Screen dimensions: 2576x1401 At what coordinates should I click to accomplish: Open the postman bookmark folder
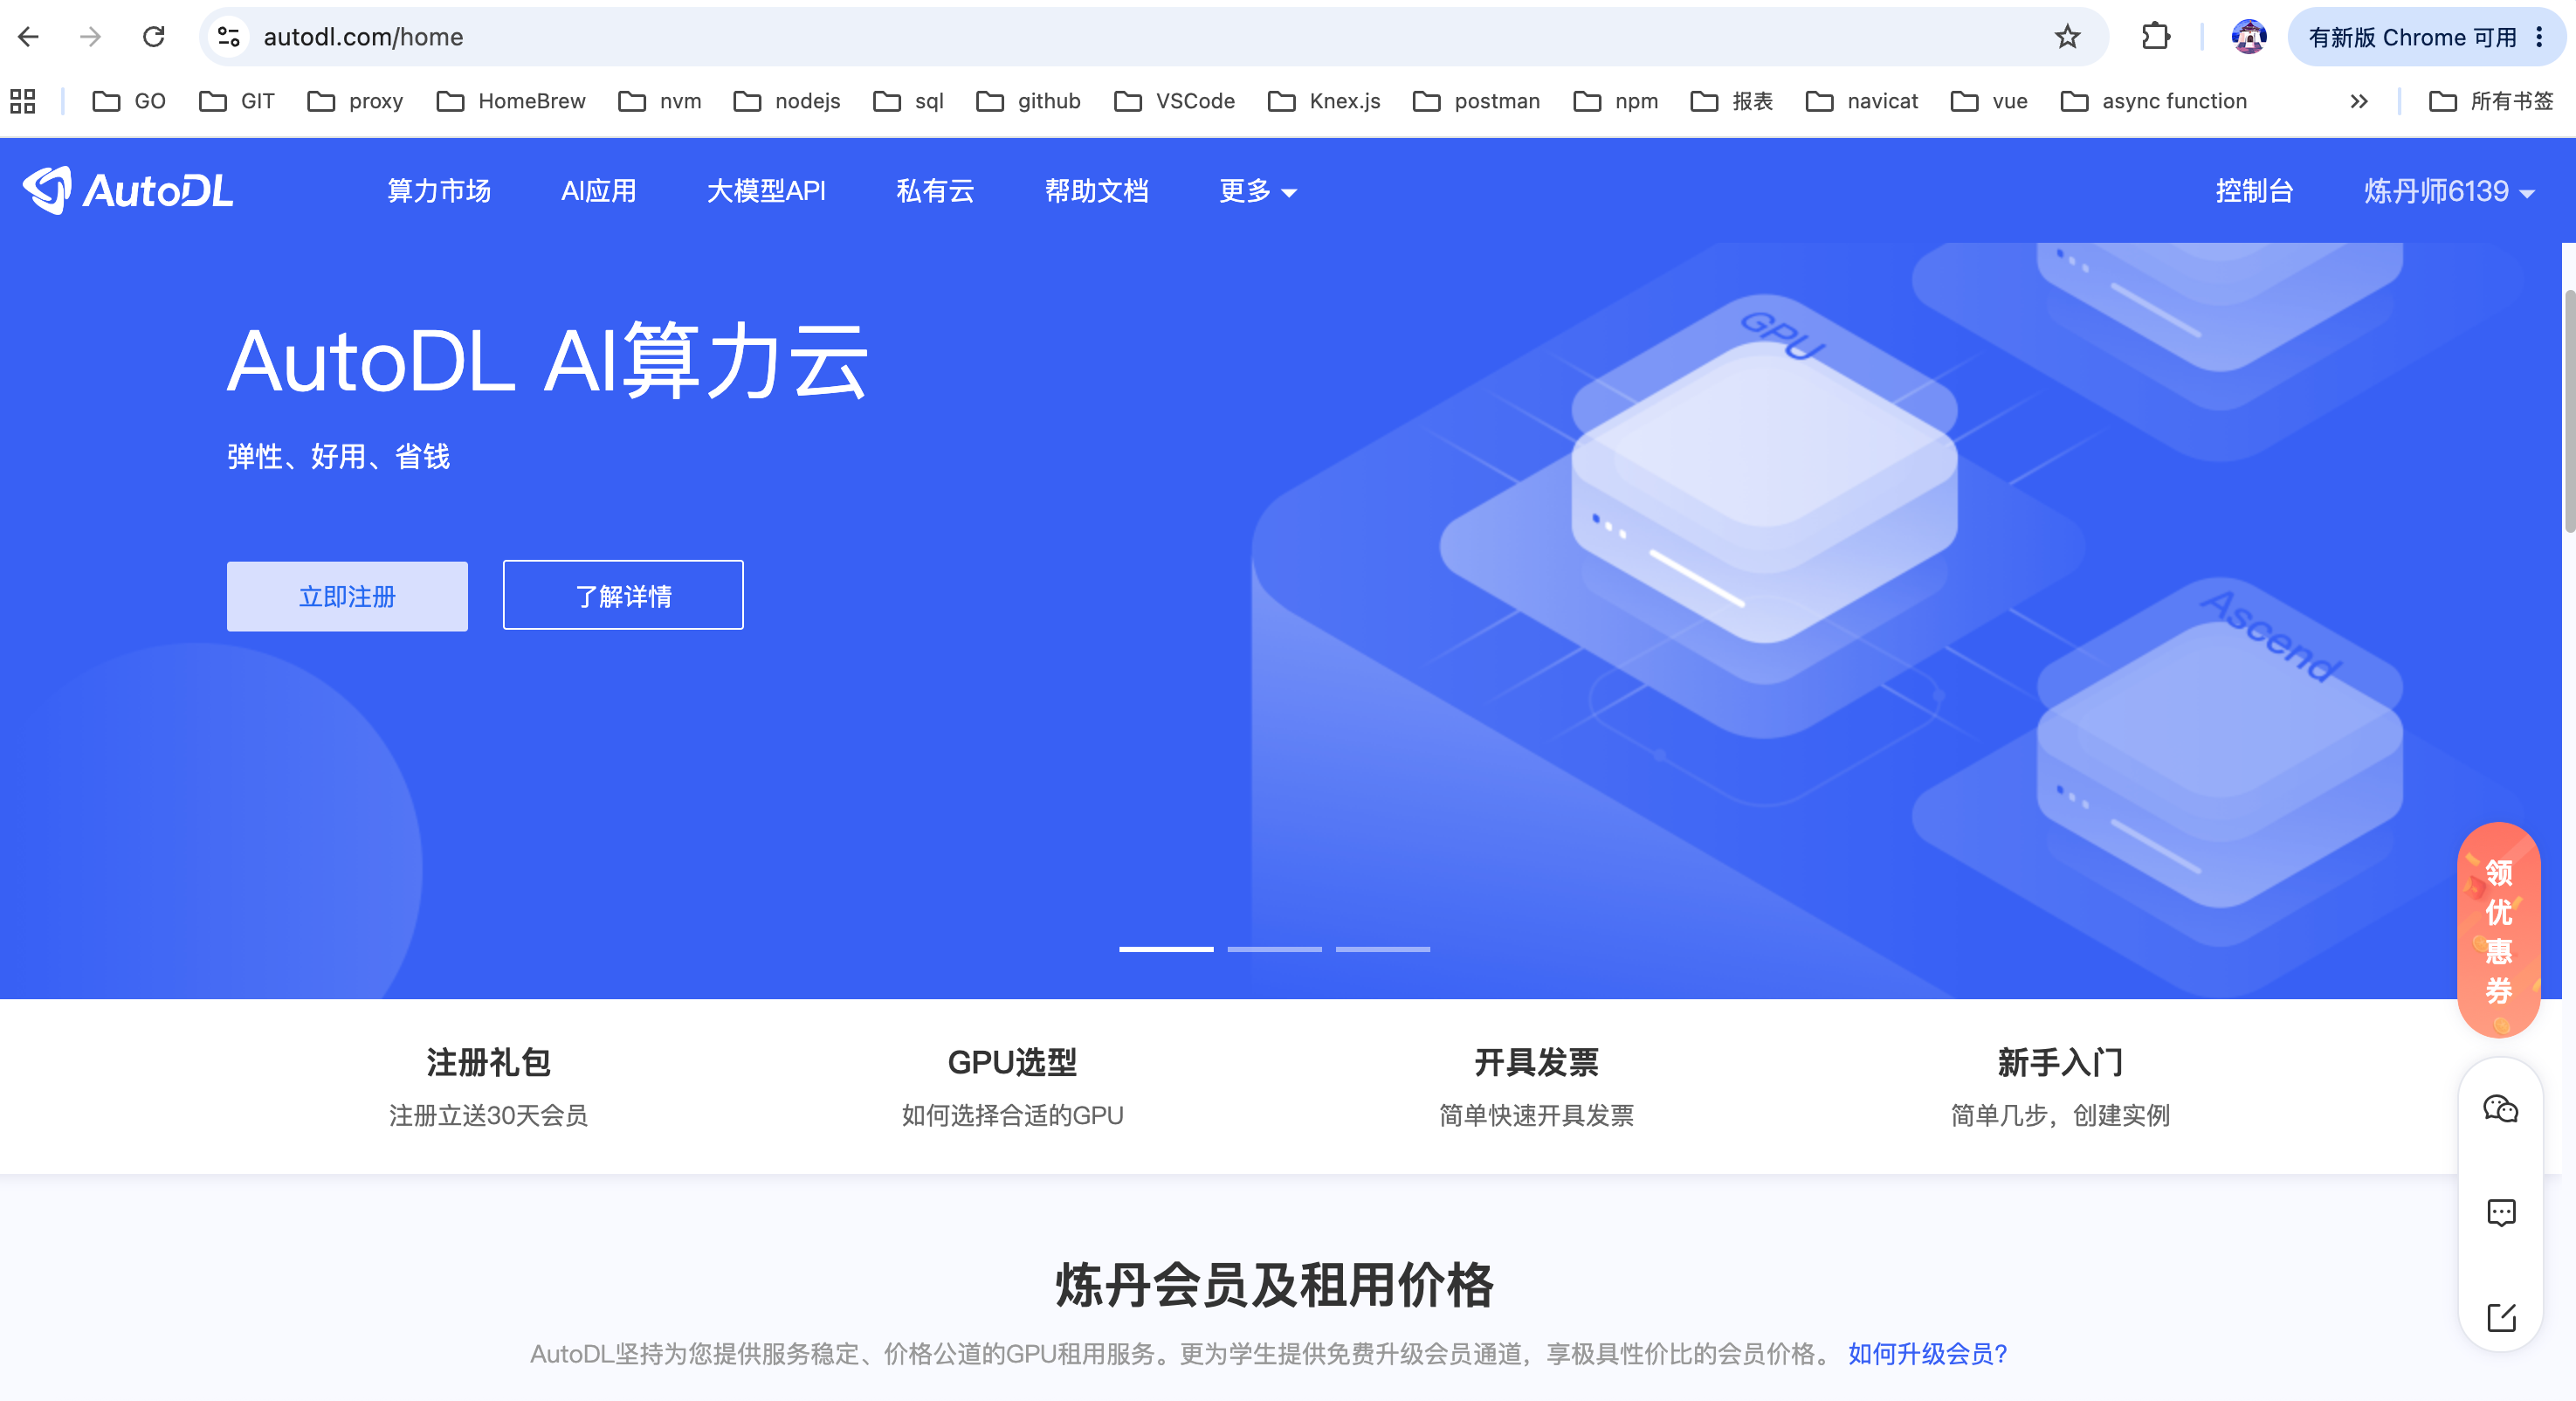[1476, 101]
